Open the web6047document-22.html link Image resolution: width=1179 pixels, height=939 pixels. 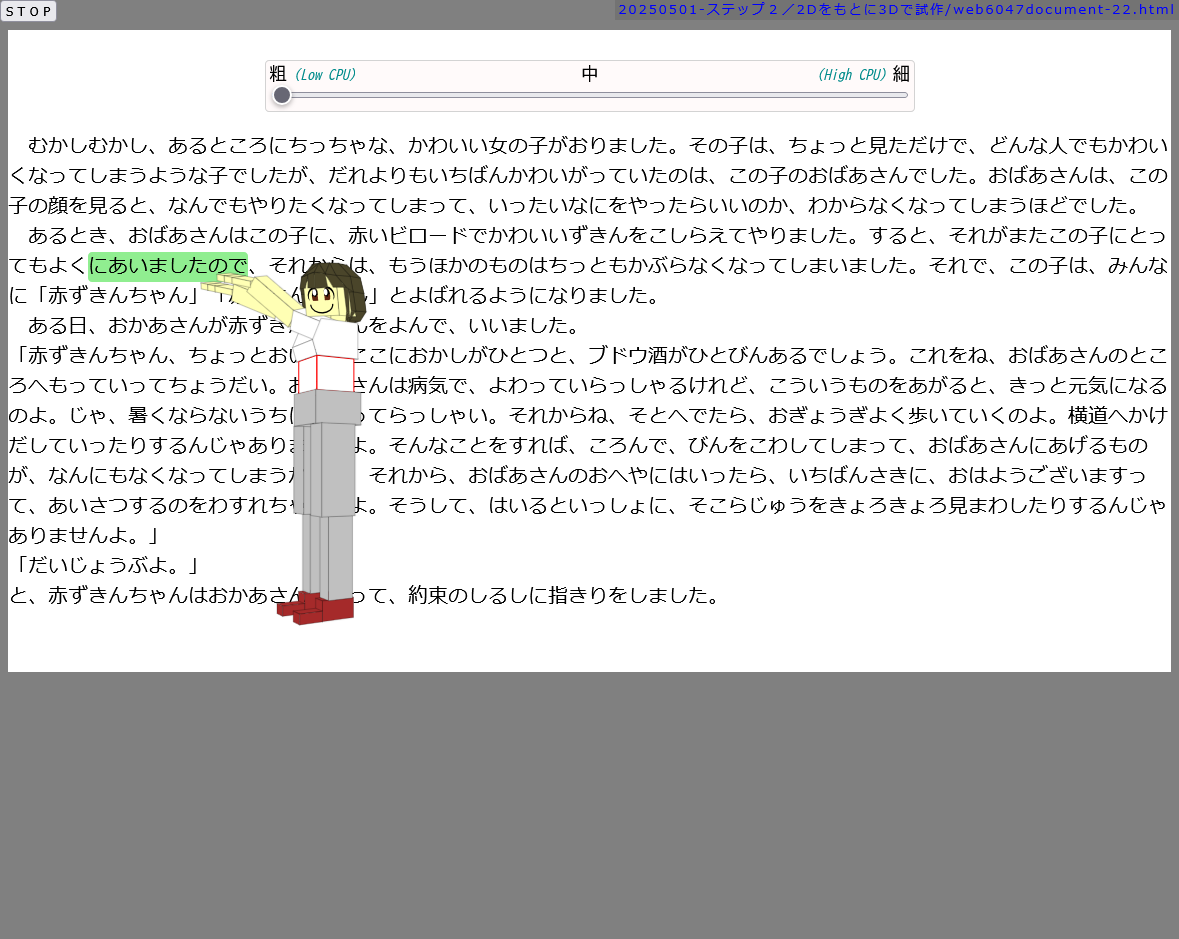pos(896,10)
